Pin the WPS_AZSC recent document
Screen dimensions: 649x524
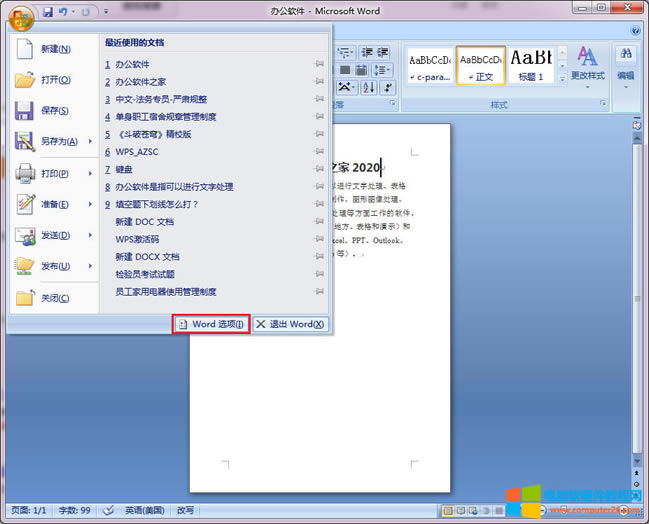[x=319, y=152]
